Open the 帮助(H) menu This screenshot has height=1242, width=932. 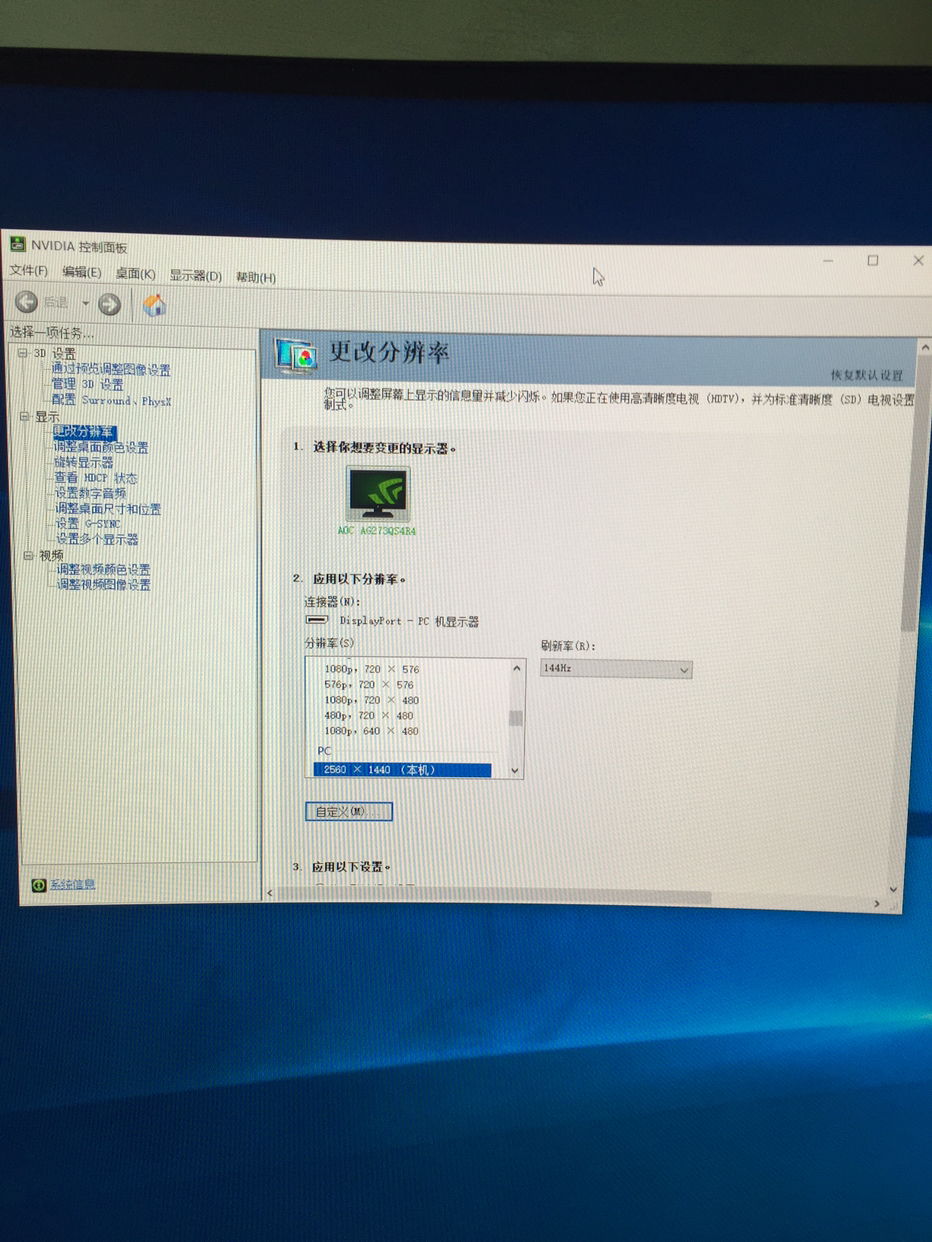click(253, 275)
